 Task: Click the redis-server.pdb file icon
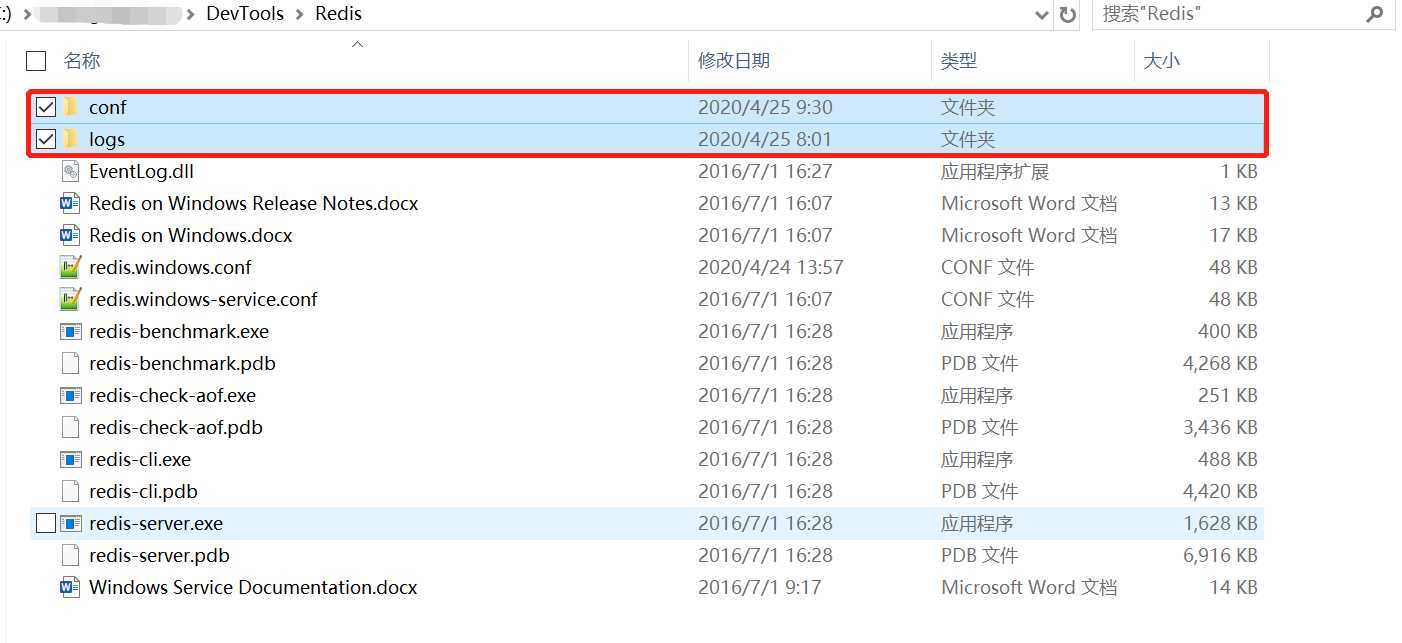tap(70, 555)
